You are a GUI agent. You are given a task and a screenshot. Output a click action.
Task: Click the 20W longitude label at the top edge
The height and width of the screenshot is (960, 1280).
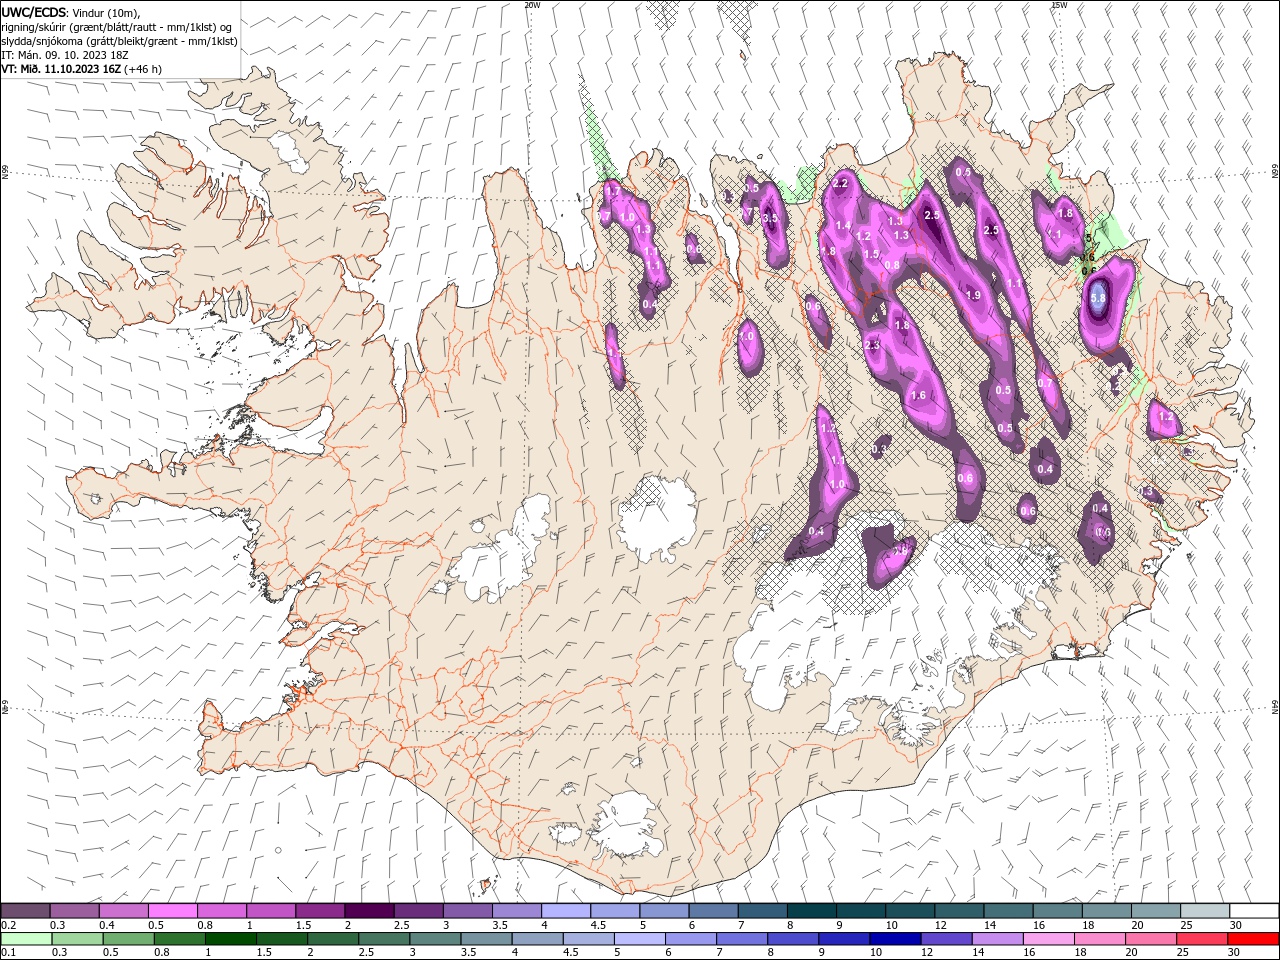tap(532, 5)
